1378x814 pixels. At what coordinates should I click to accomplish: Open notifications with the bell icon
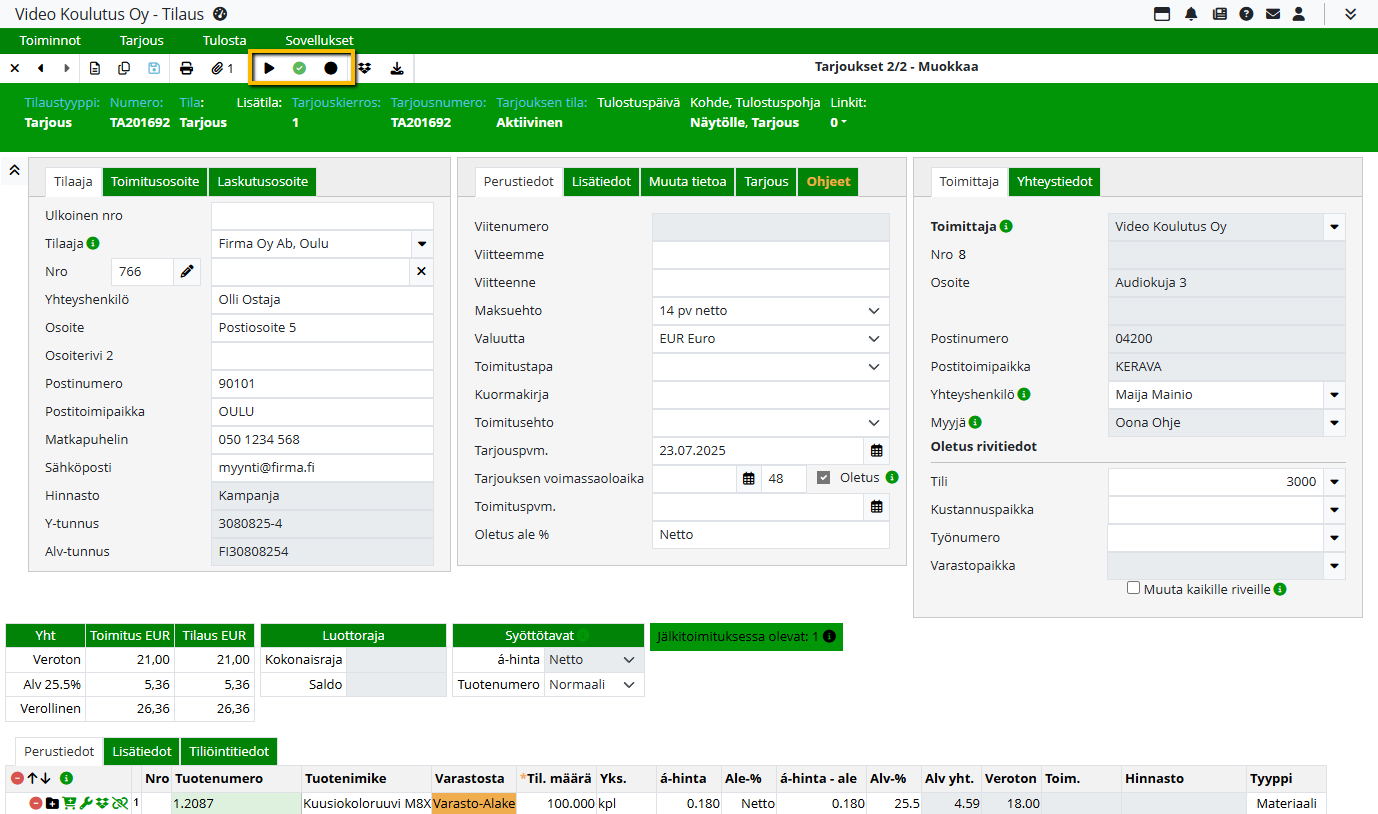tap(1191, 14)
